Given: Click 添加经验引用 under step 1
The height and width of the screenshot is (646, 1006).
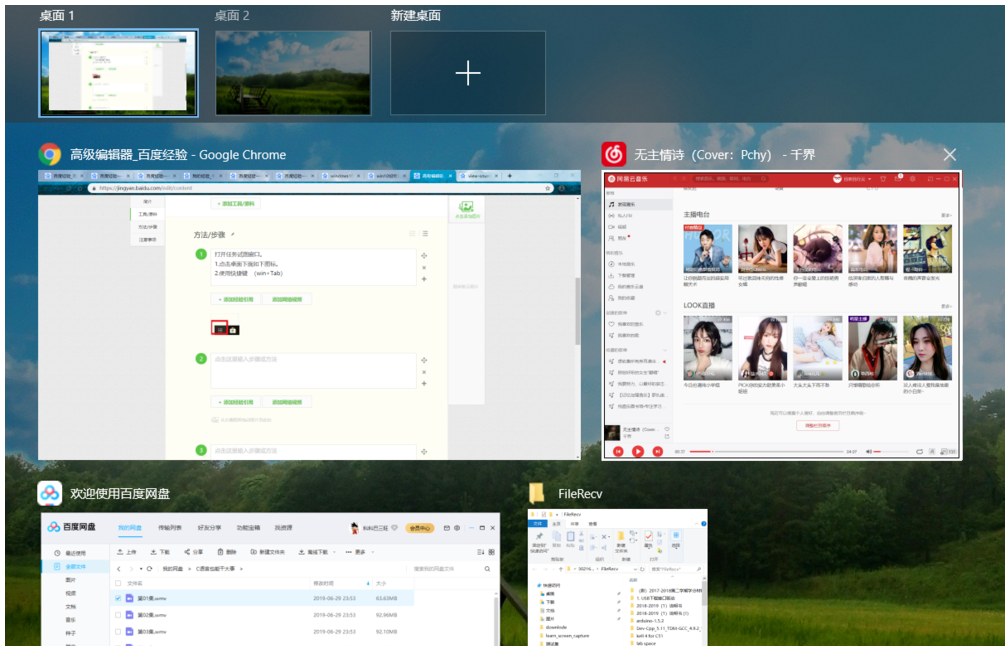Looking at the screenshot, I should pos(236,299).
